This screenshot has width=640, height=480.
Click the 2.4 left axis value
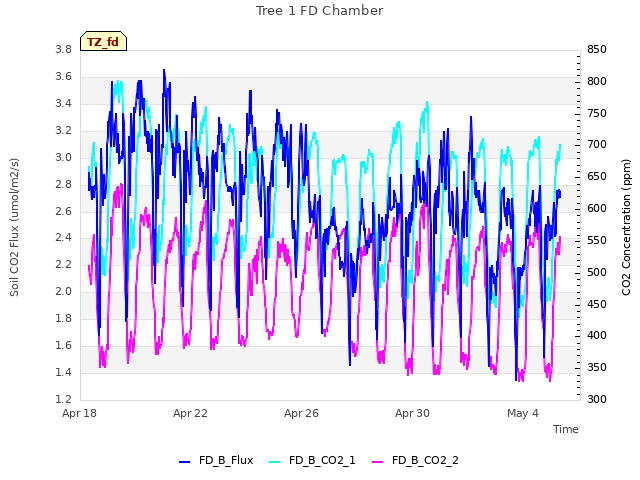[x=64, y=238]
